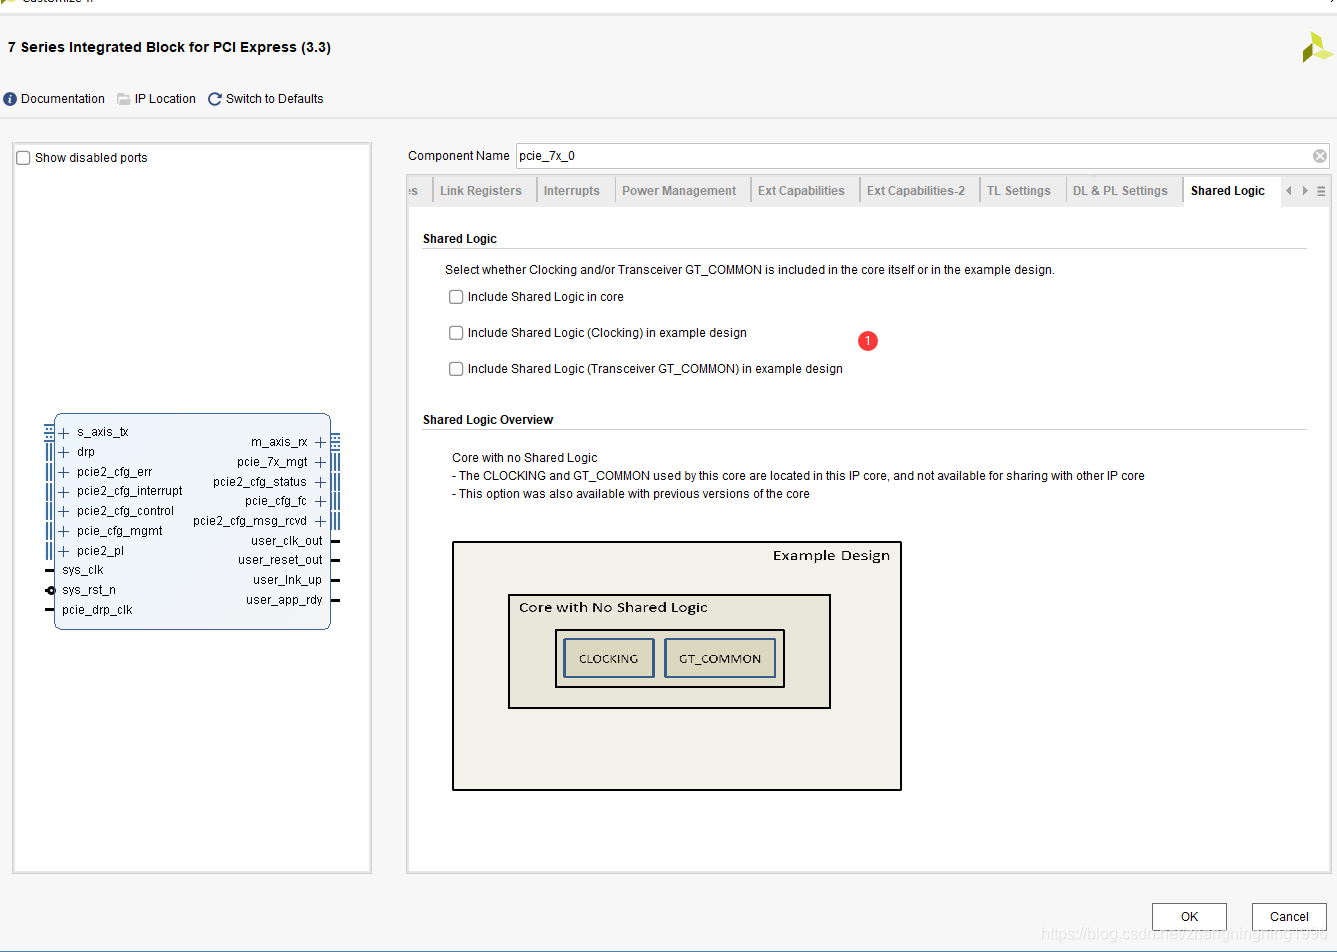Open the Ext Capabilities tab
Image resolution: width=1337 pixels, height=952 pixels.
pyautogui.click(x=801, y=191)
